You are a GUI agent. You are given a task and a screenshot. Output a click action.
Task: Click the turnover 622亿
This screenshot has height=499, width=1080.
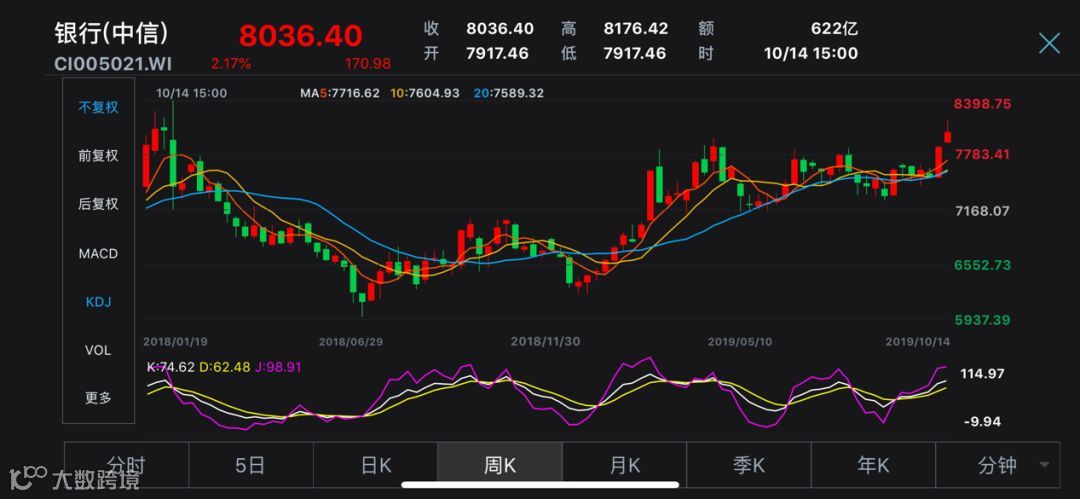click(835, 29)
